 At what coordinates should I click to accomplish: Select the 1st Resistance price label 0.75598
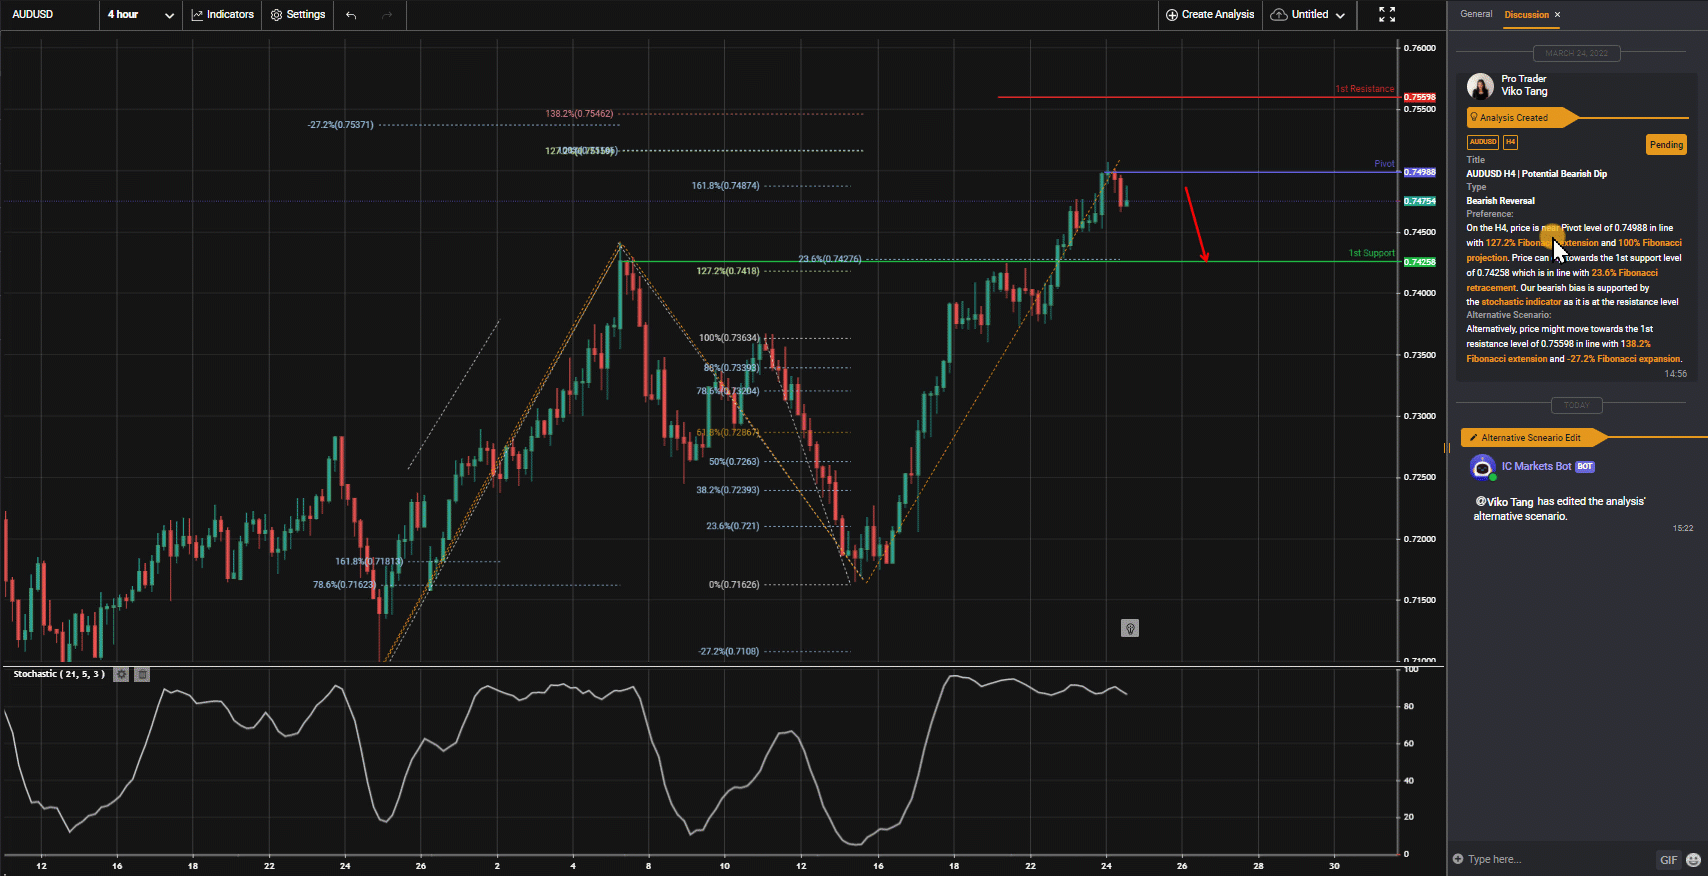[1420, 98]
